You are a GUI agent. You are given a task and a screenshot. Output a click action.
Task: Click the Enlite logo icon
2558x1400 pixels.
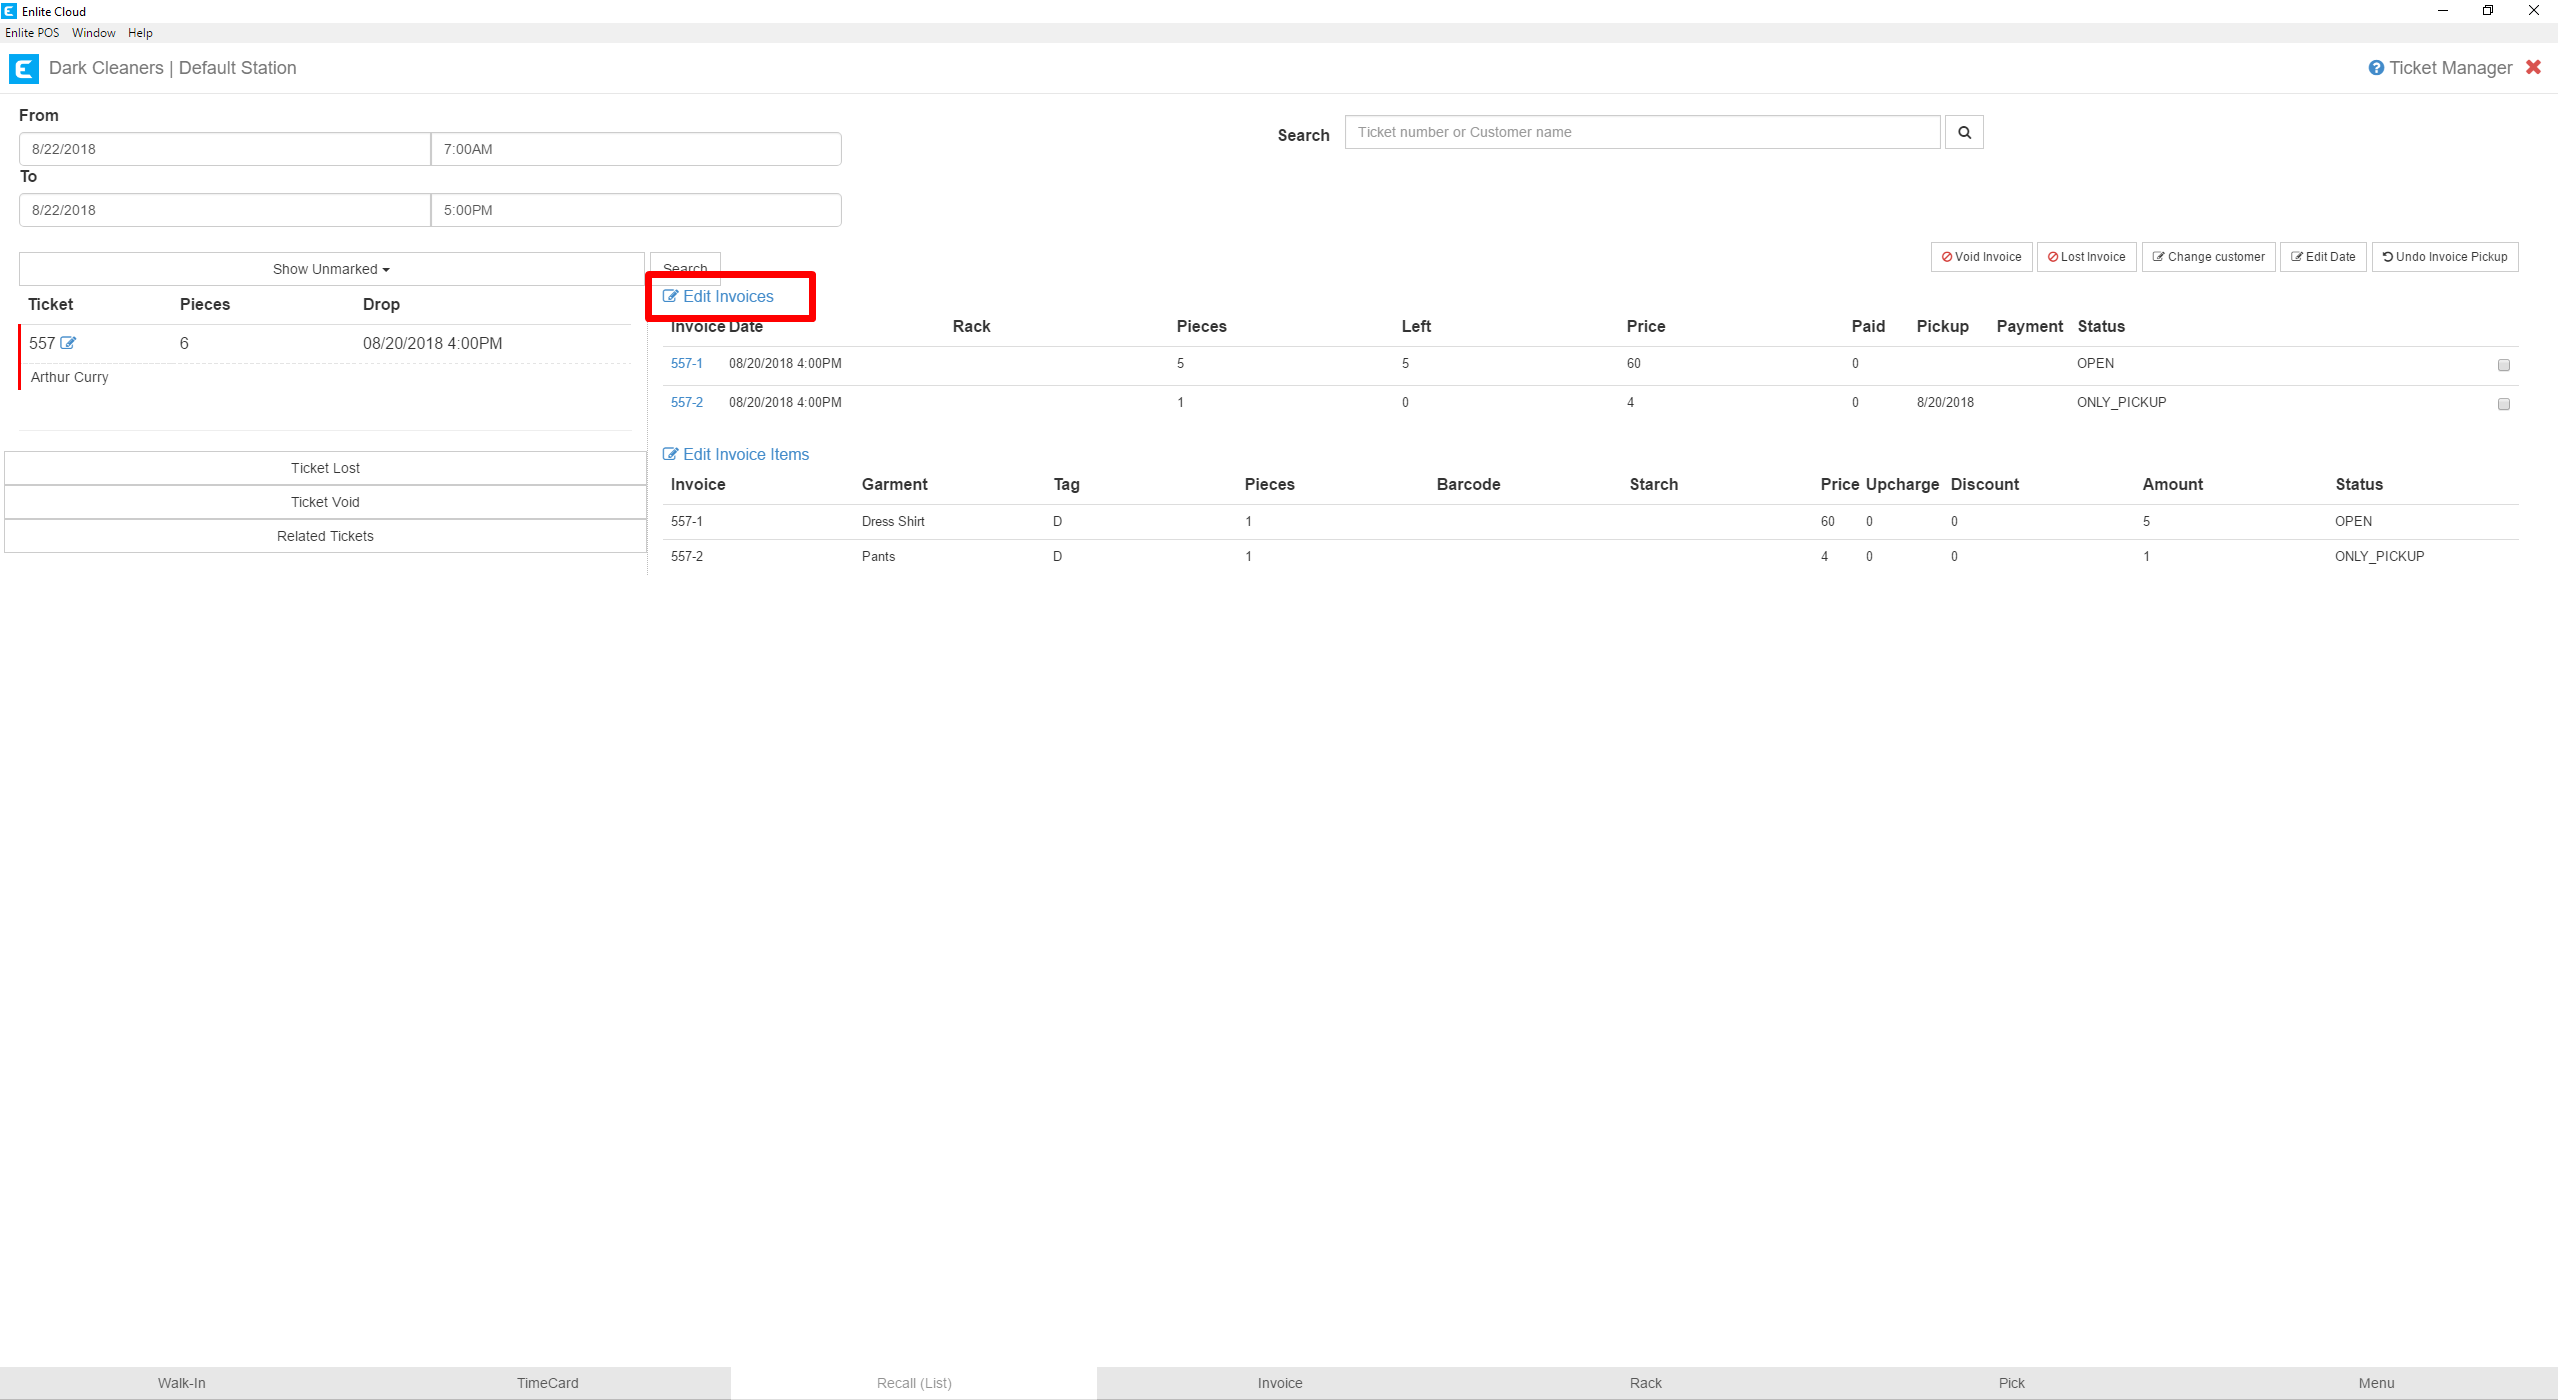(x=23, y=68)
